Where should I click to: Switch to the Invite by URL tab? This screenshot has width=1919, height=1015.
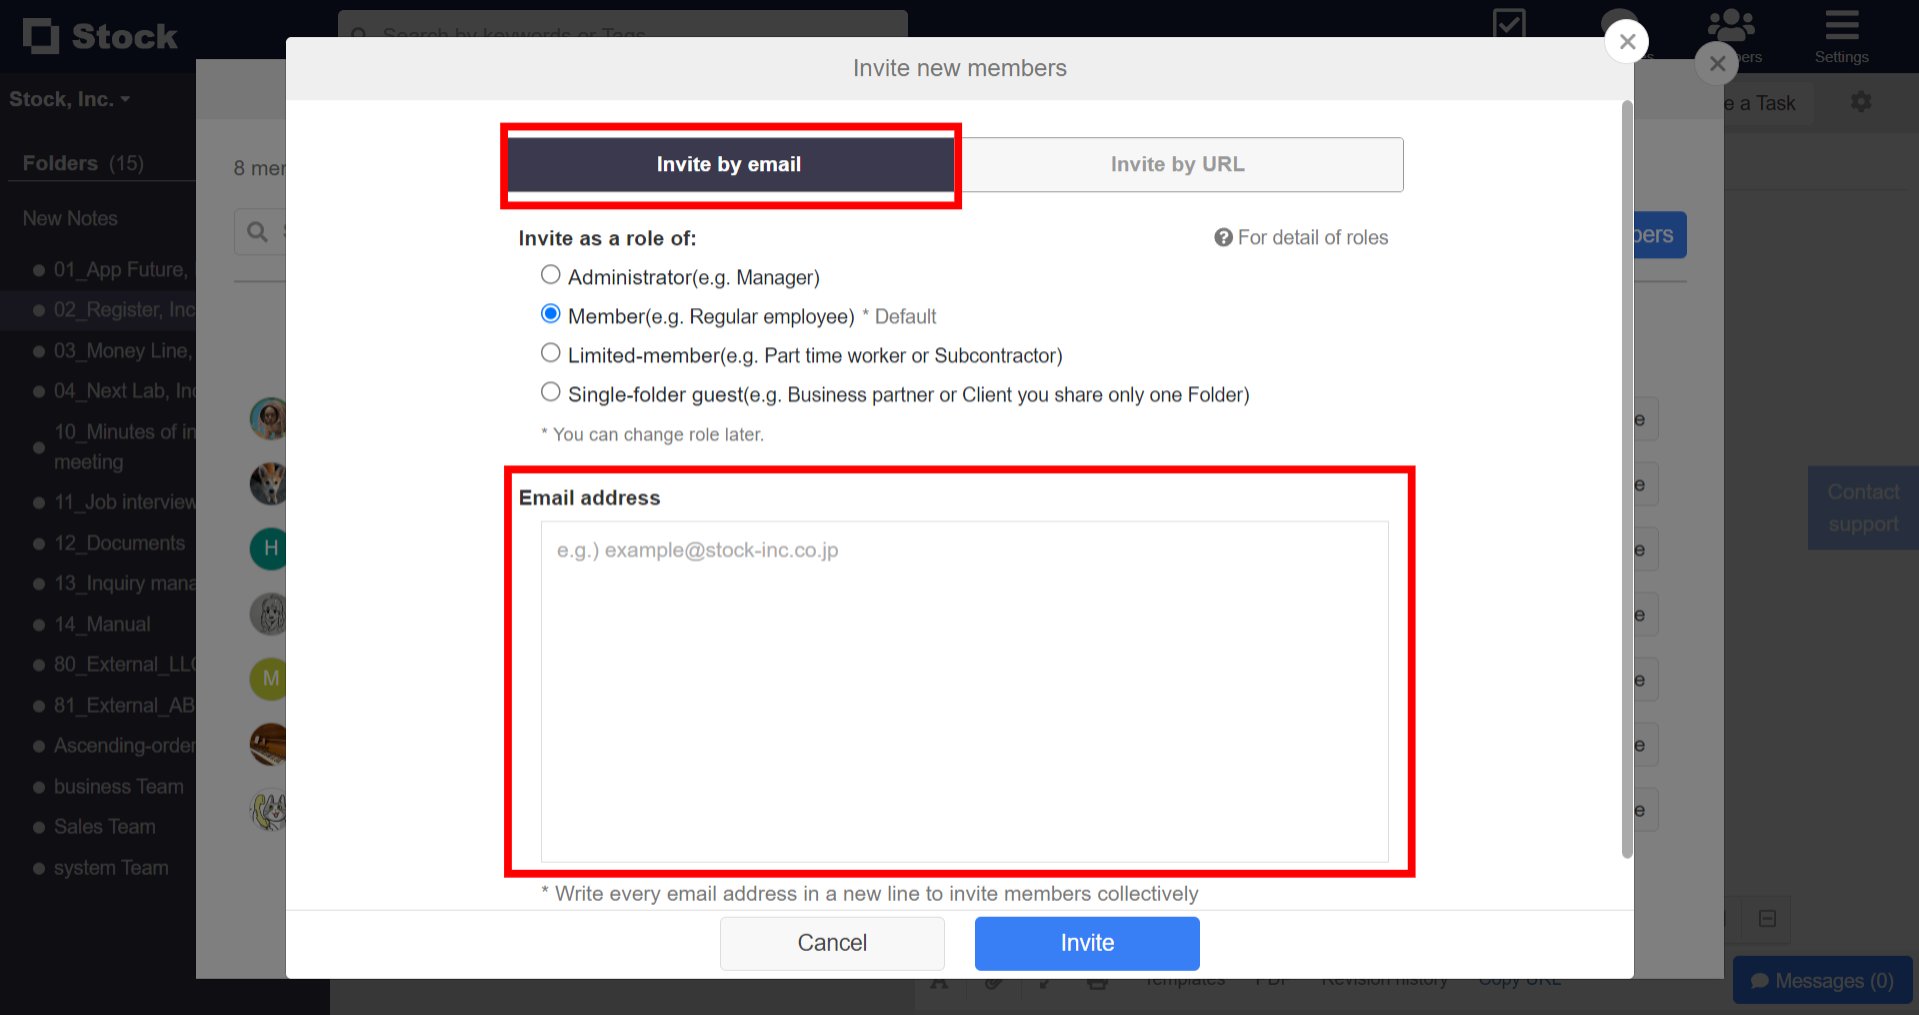pyautogui.click(x=1177, y=164)
